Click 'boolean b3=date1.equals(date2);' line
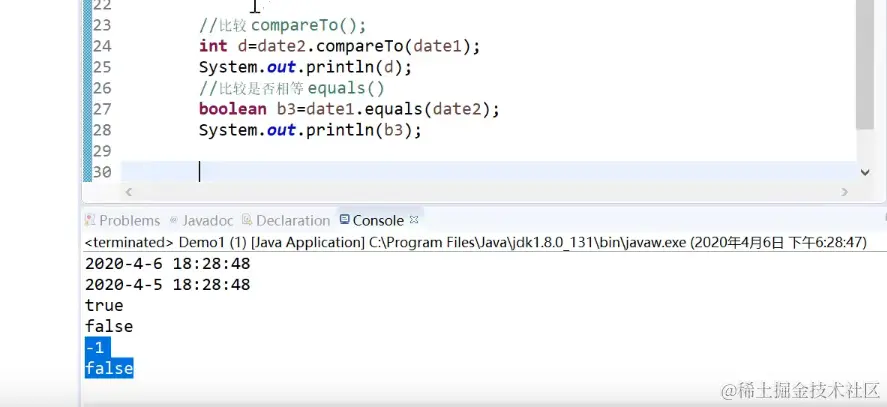Image resolution: width=887 pixels, height=407 pixels. tap(349, 109)
